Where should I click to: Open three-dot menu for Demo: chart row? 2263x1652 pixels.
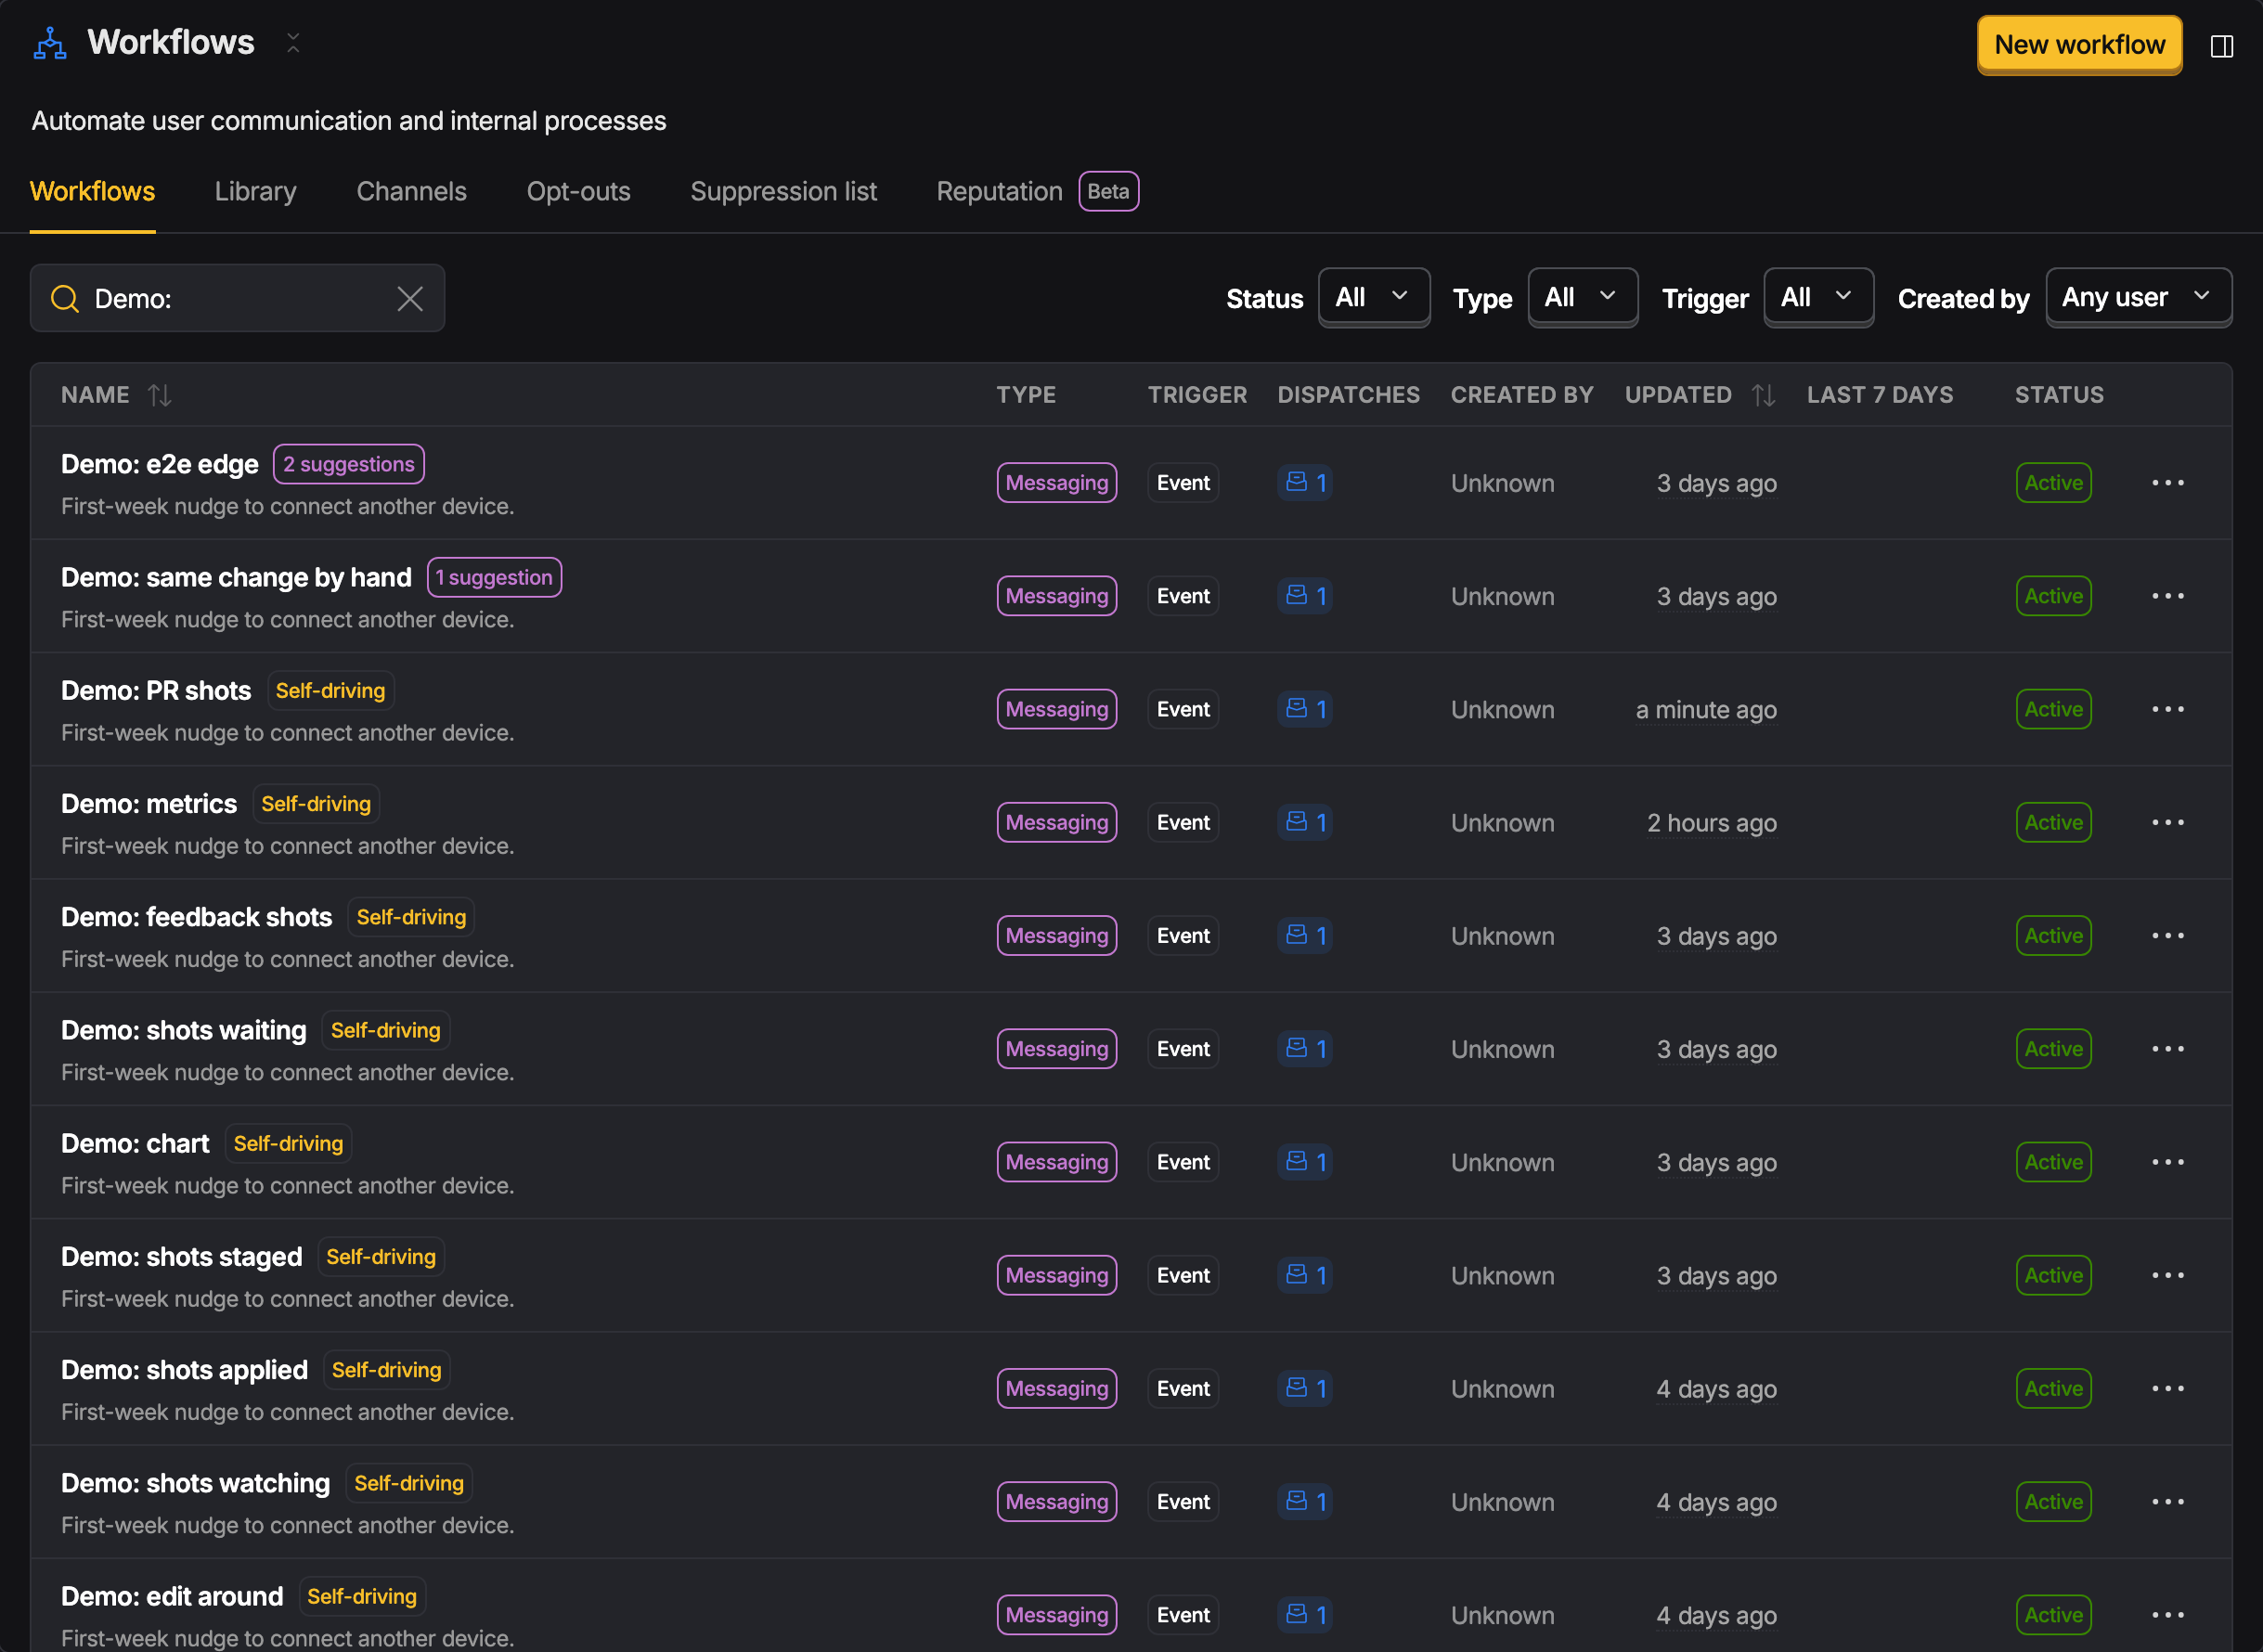point(2167,1162)
